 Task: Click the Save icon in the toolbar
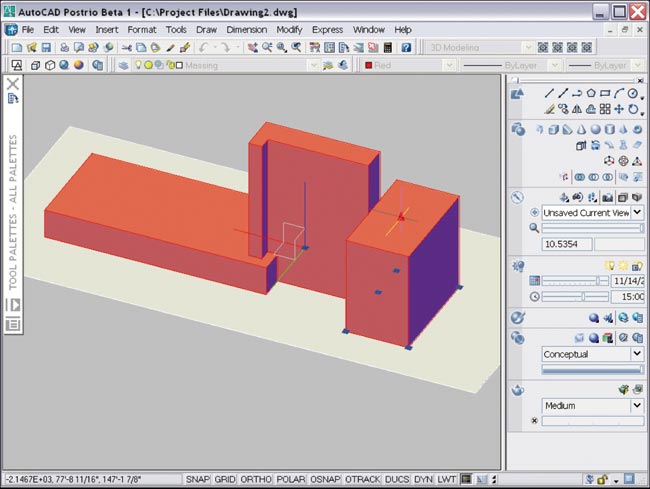point(47,47)
